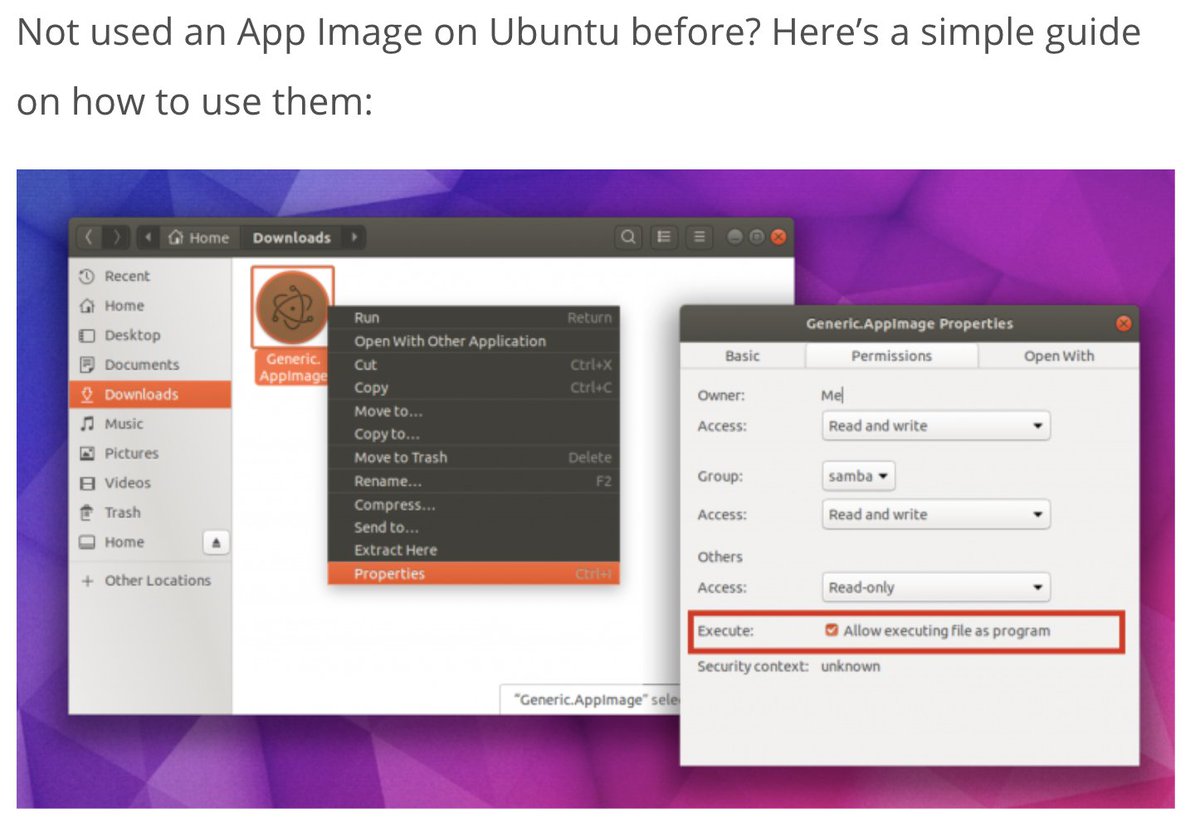
Task: Choose Copy to... from the context menu
Action: tap(474, 434)
